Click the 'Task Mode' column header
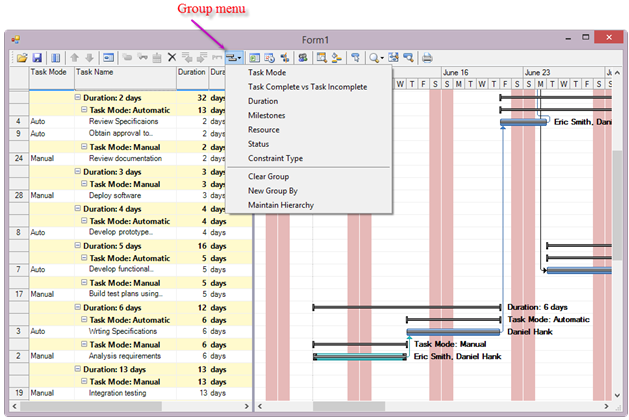629x420 pixels. [49, 72]
